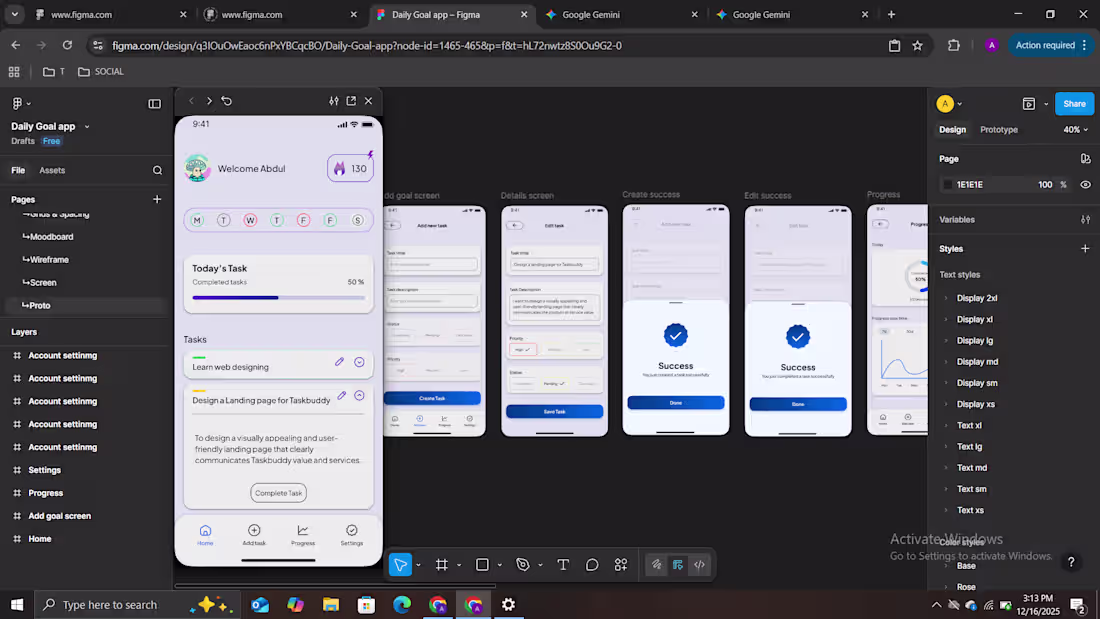This screenshot has width=1100, height=619.
Task: Search the file with the magnifier icon
Action: point(157,170)
